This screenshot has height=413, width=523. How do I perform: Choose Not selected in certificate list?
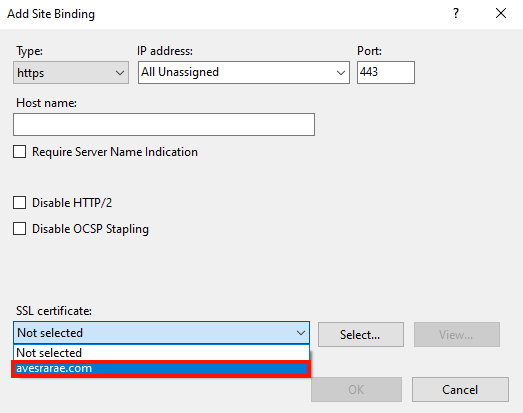161,353
